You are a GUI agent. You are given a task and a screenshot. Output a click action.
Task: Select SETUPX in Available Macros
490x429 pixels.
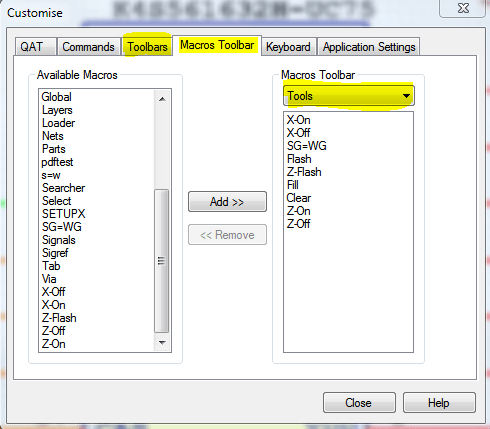pyautogui.click(x=64, y=214)
